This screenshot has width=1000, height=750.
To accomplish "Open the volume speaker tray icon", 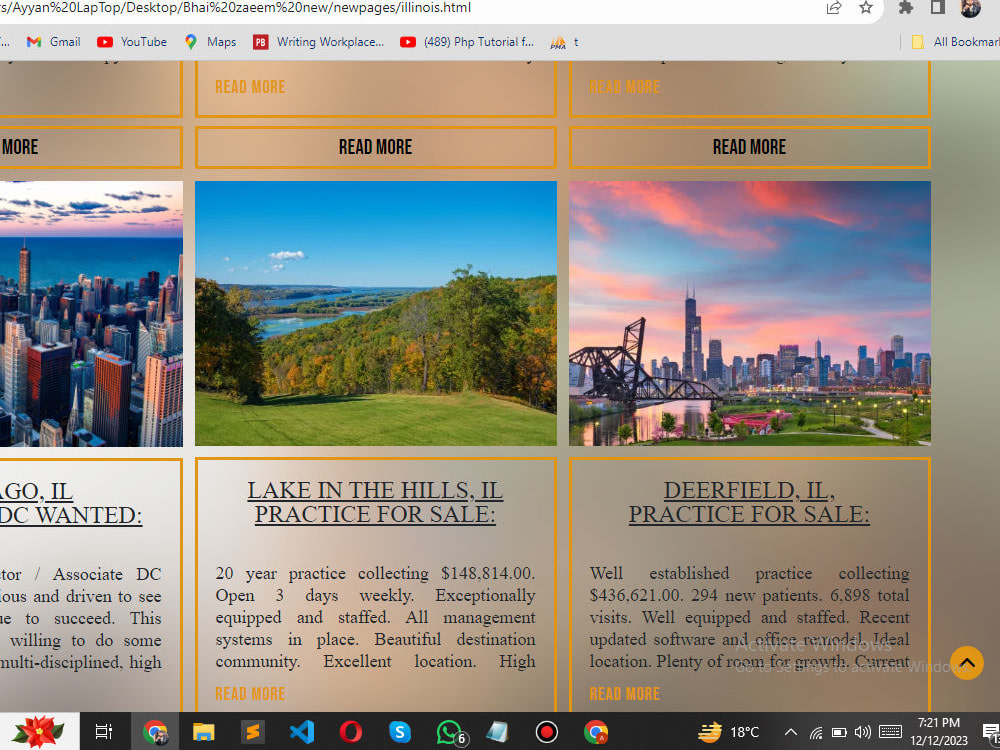I will (863, 732).
